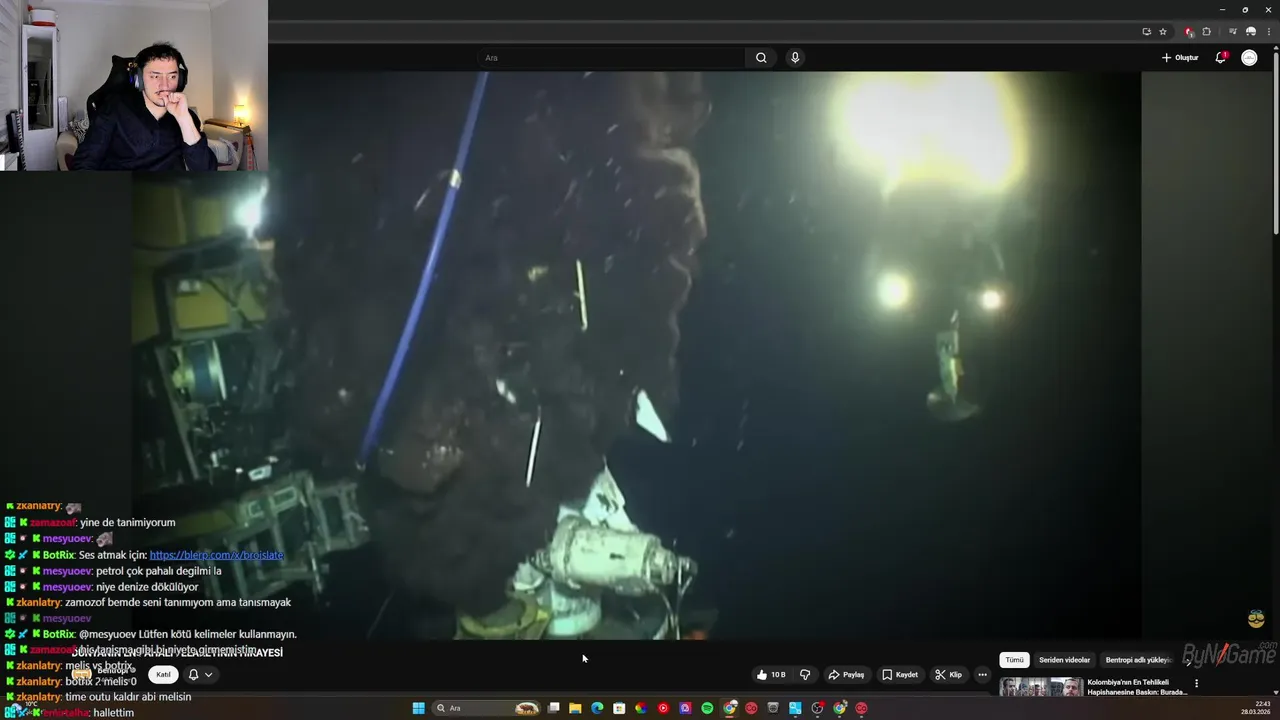The width and height of the screenshot is (1280, 720).
Task: Click the streamer webcam overlay
Action: click(134, 86)
